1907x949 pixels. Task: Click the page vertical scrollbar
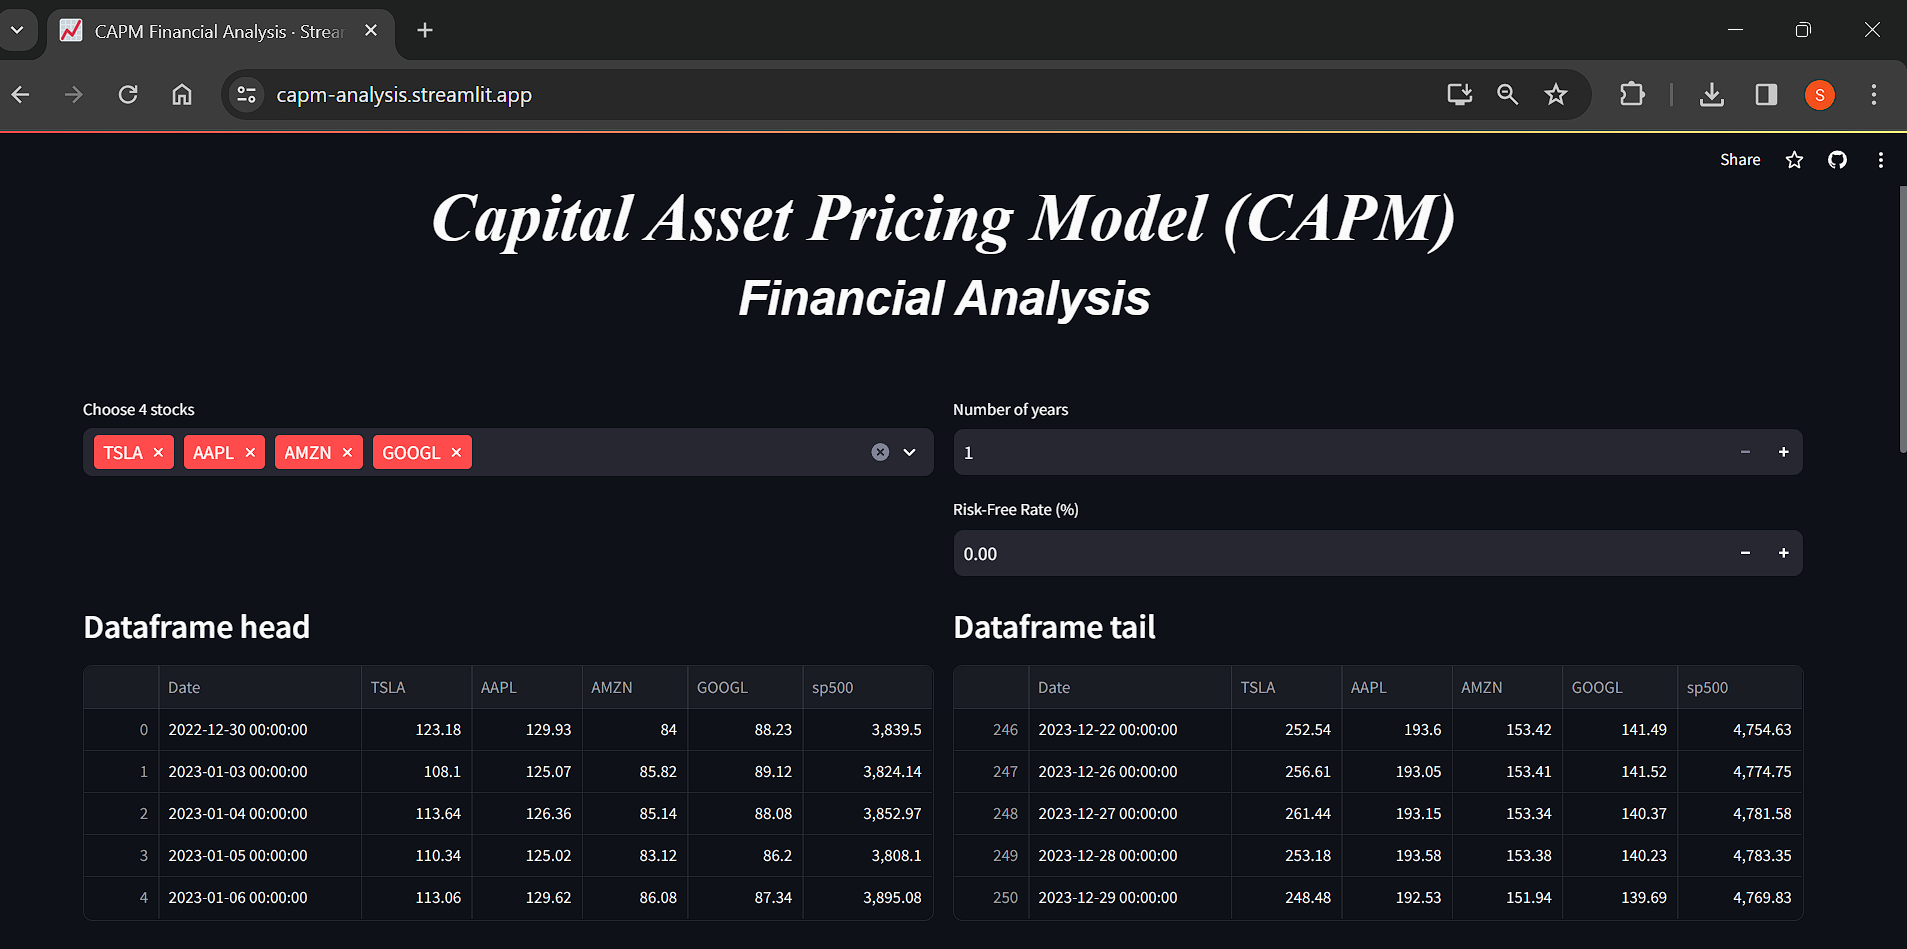1901,320
